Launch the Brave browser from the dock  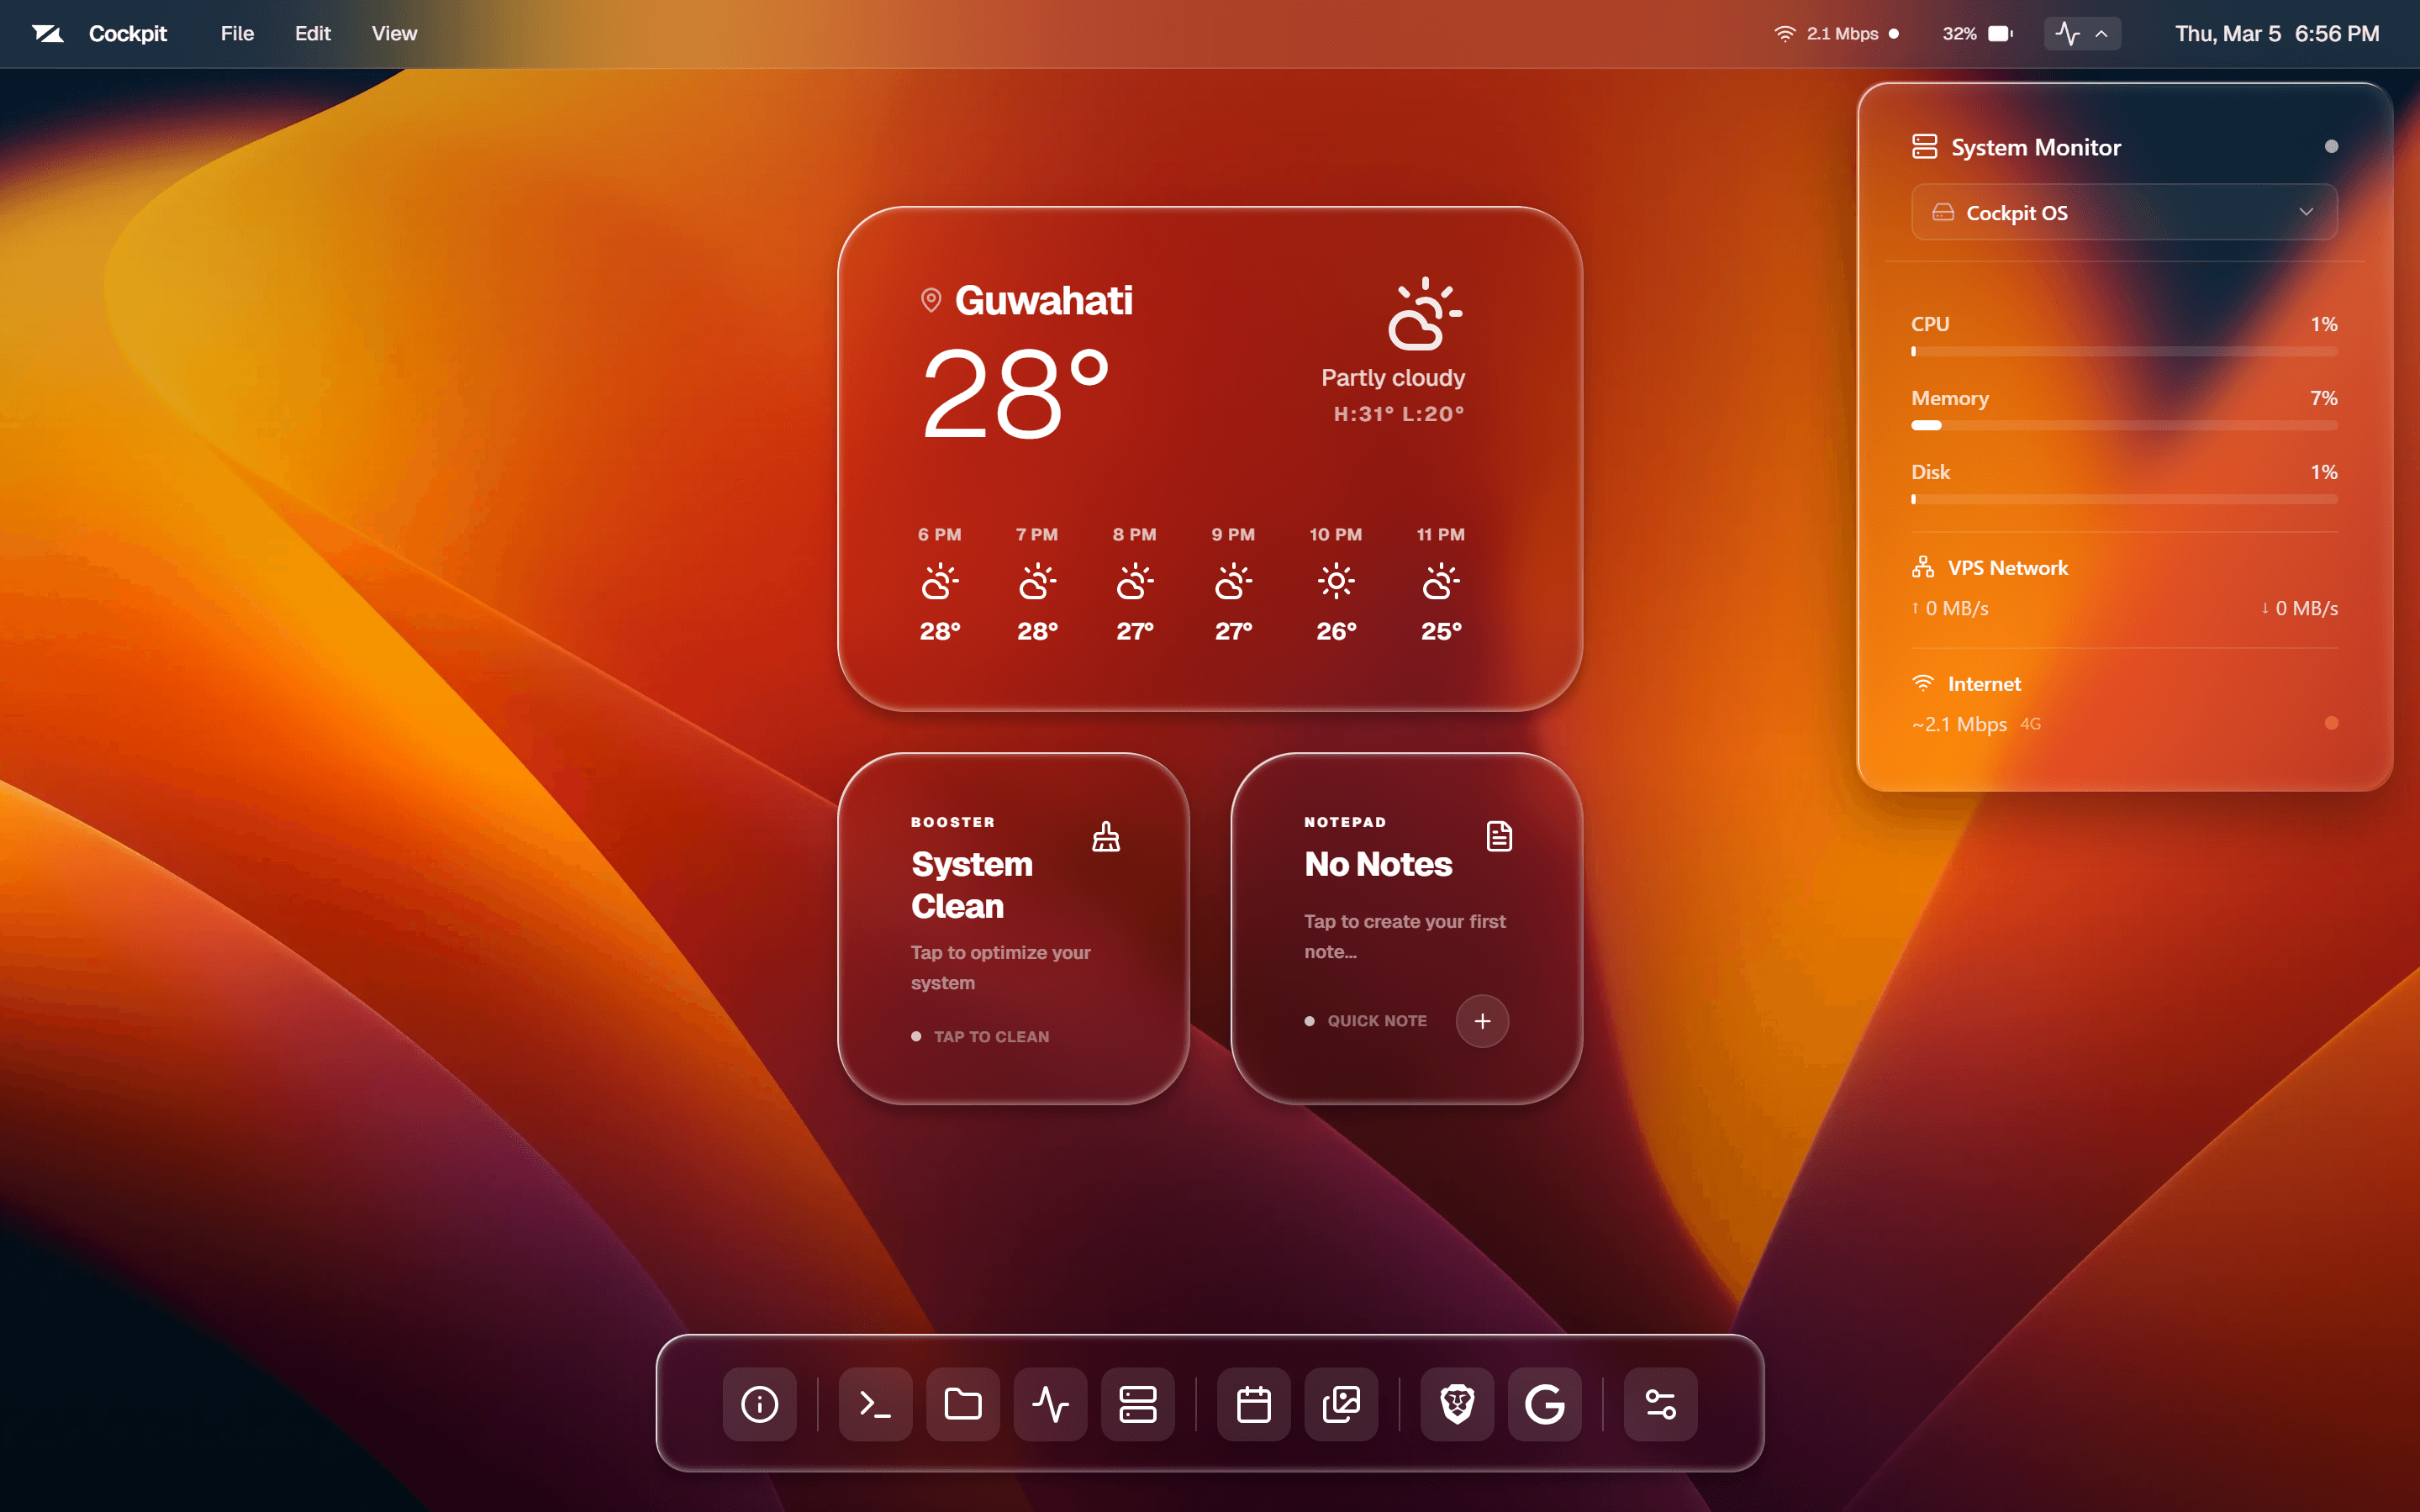[x=1456, y=1403]
